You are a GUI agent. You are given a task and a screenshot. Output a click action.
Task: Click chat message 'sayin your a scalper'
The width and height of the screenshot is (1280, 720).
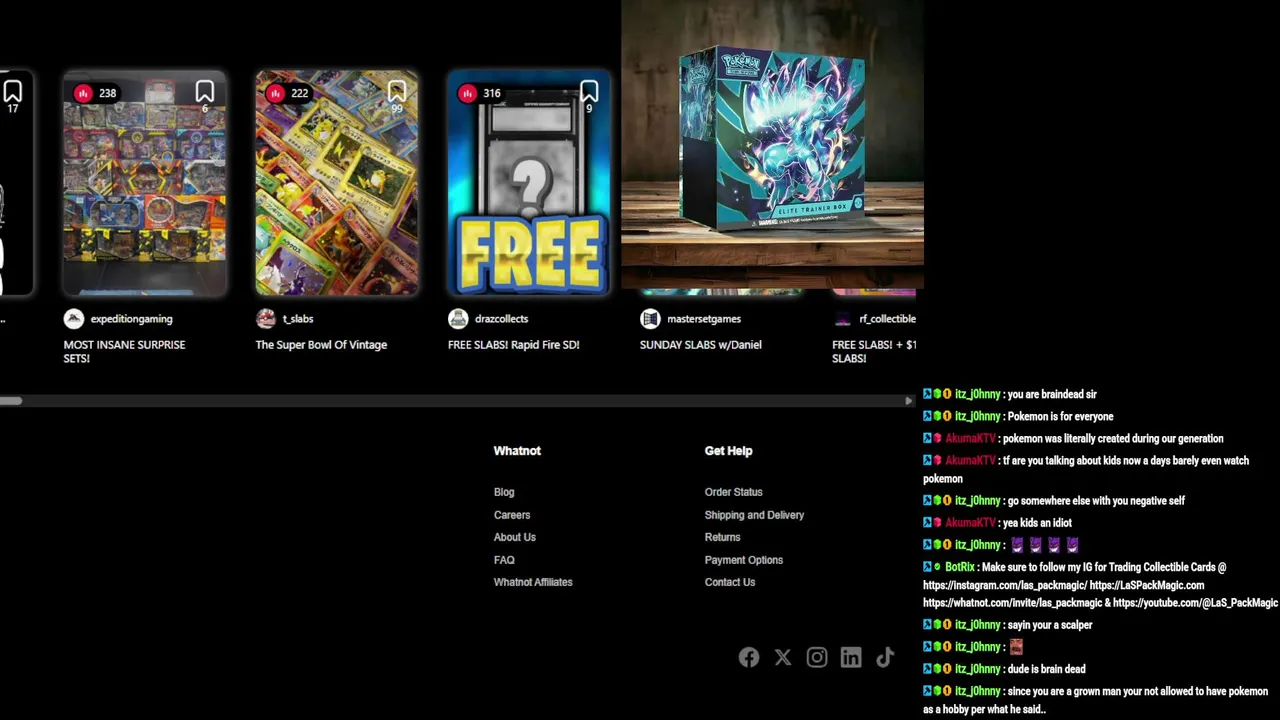[x=1050, y=625]
